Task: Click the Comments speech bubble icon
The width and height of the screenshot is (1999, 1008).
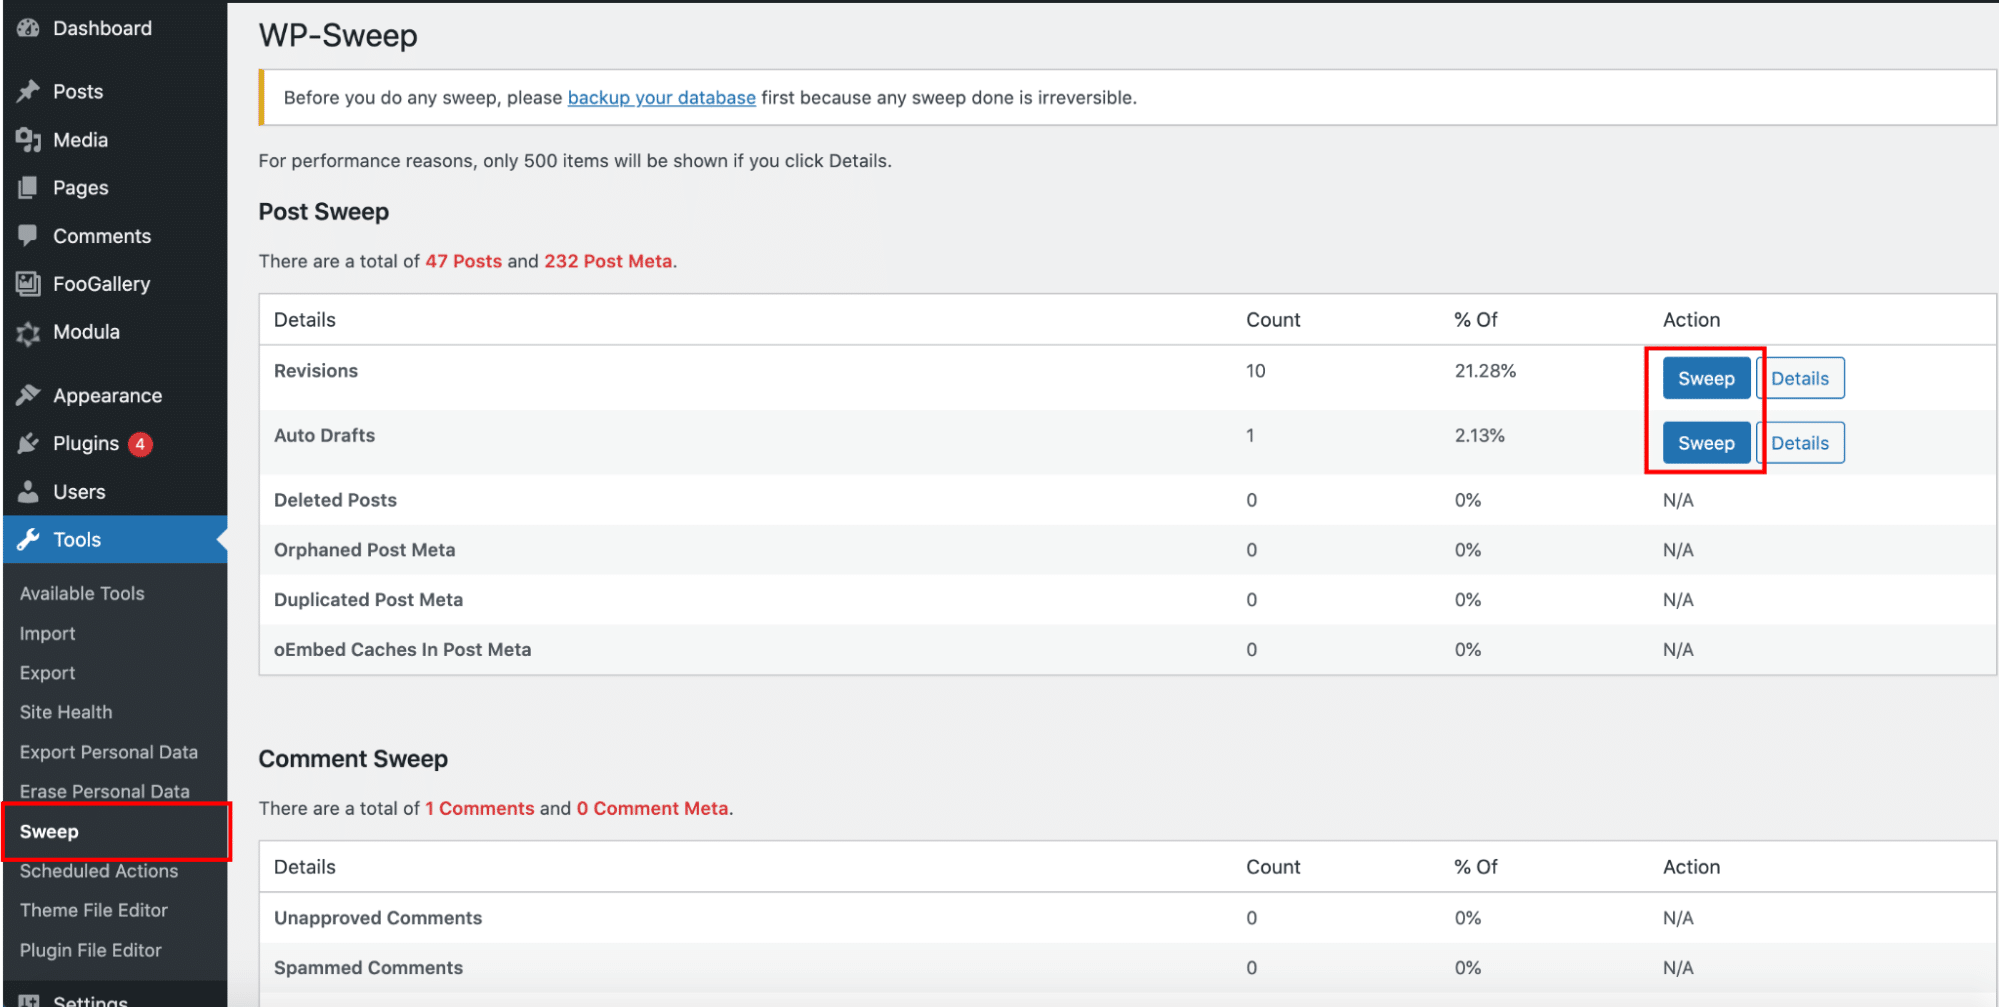Action: tap(28, 236)
